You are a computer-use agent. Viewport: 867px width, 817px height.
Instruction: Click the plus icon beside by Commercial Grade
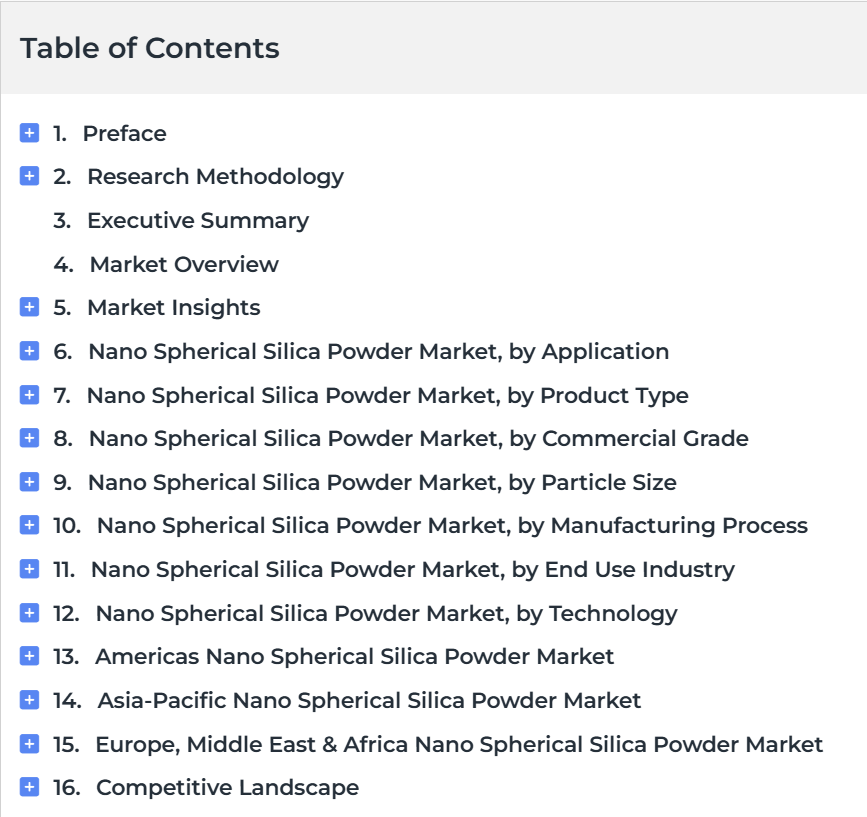tap(29, 438)
